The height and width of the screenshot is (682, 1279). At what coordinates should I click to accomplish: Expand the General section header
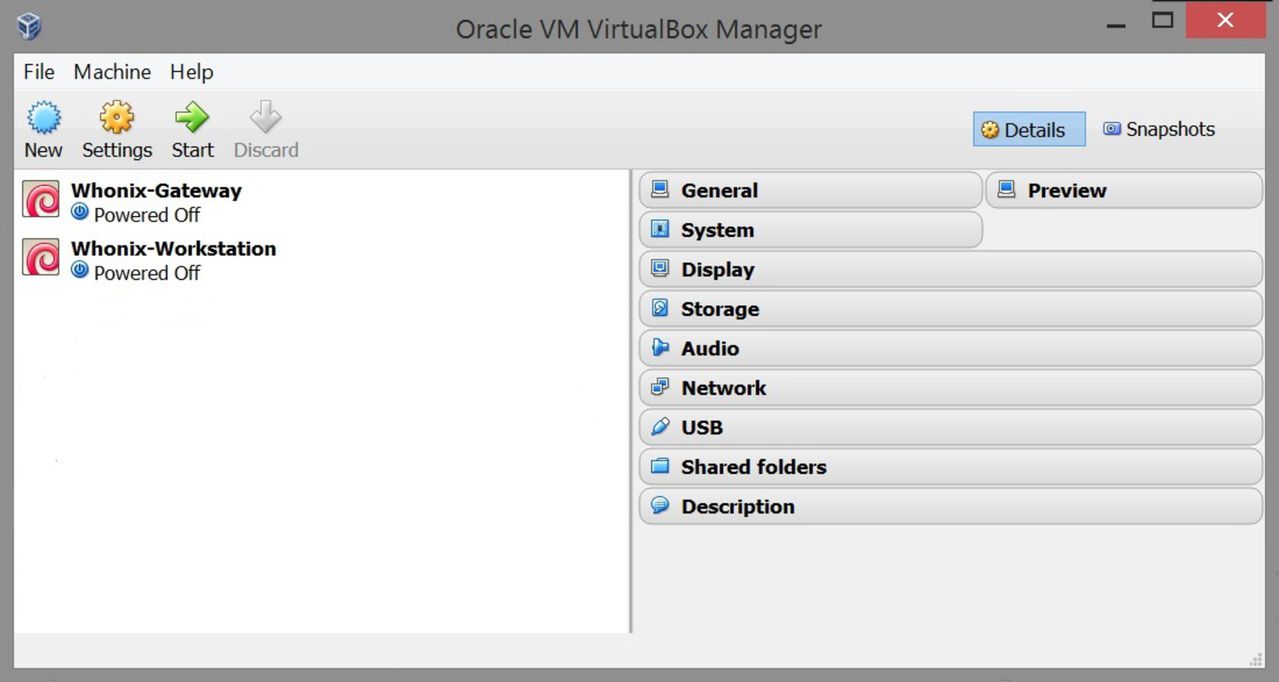coord(810,190)
